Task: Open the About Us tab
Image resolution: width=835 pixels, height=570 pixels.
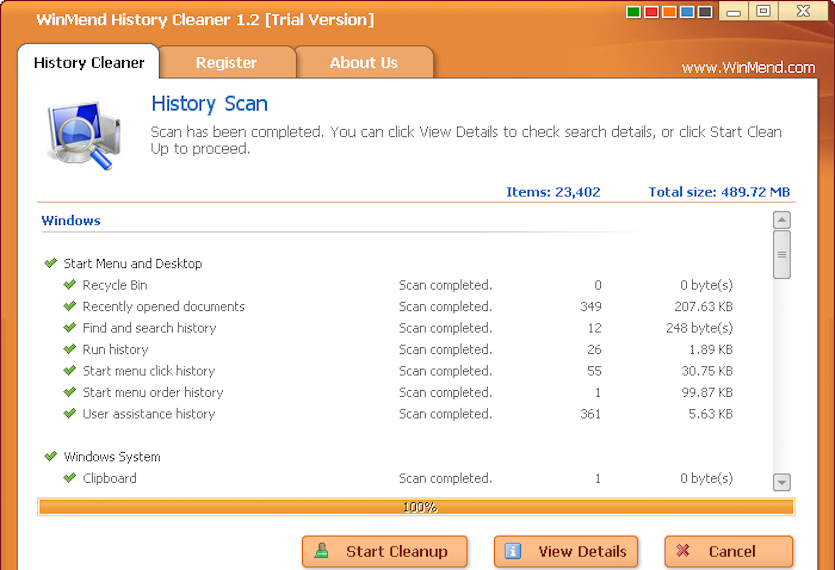Action: point(364,62)
